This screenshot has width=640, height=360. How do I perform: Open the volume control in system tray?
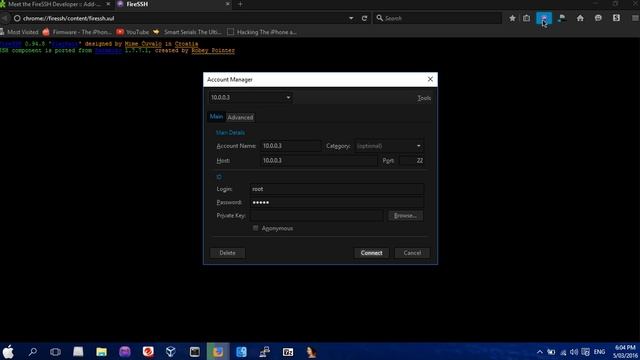574,352
